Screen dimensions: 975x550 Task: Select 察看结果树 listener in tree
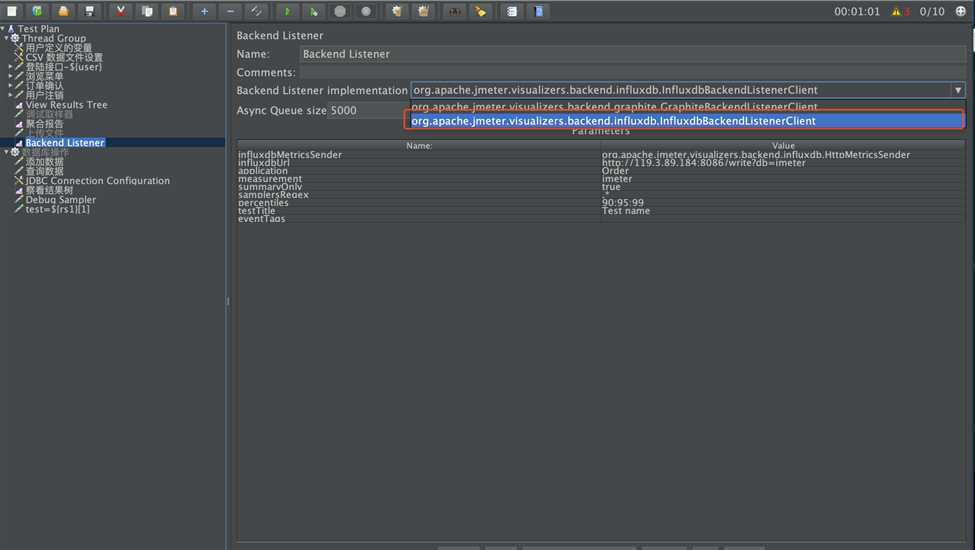pyautogui.click(x=49, y=190)
